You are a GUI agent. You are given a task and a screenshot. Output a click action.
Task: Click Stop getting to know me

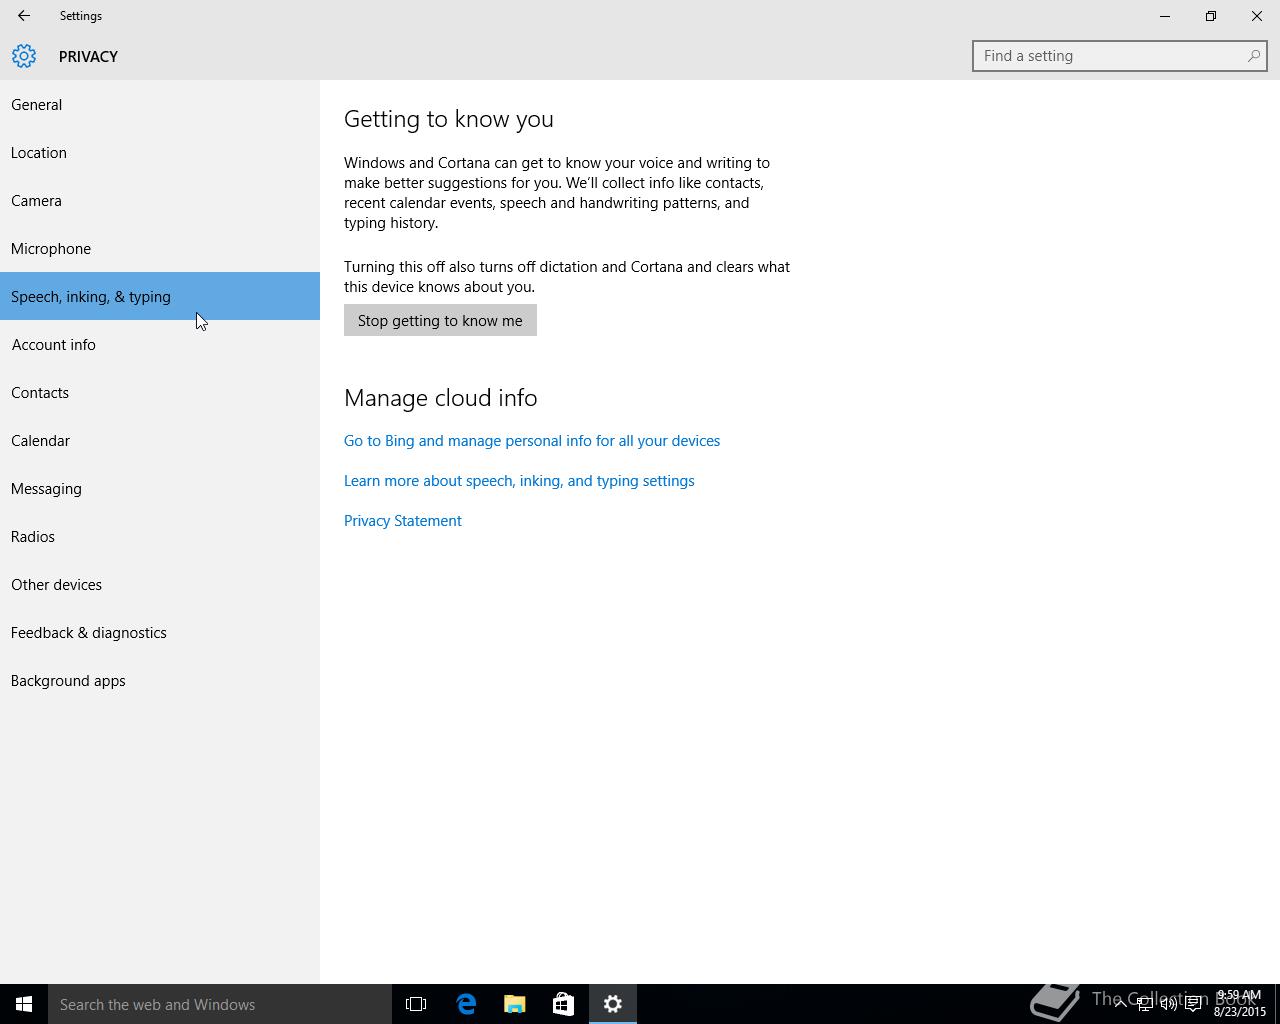coord(440,320)
